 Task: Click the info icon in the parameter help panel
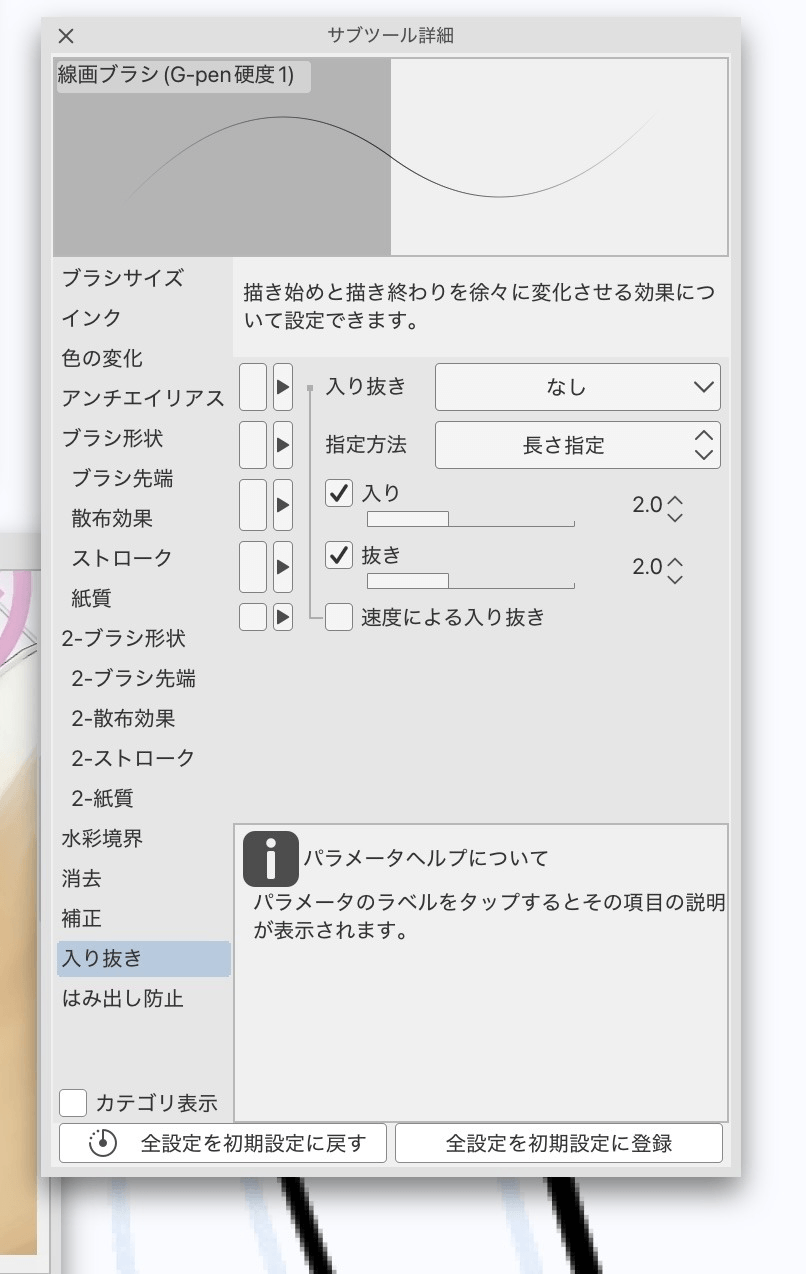tap(269, 858)
